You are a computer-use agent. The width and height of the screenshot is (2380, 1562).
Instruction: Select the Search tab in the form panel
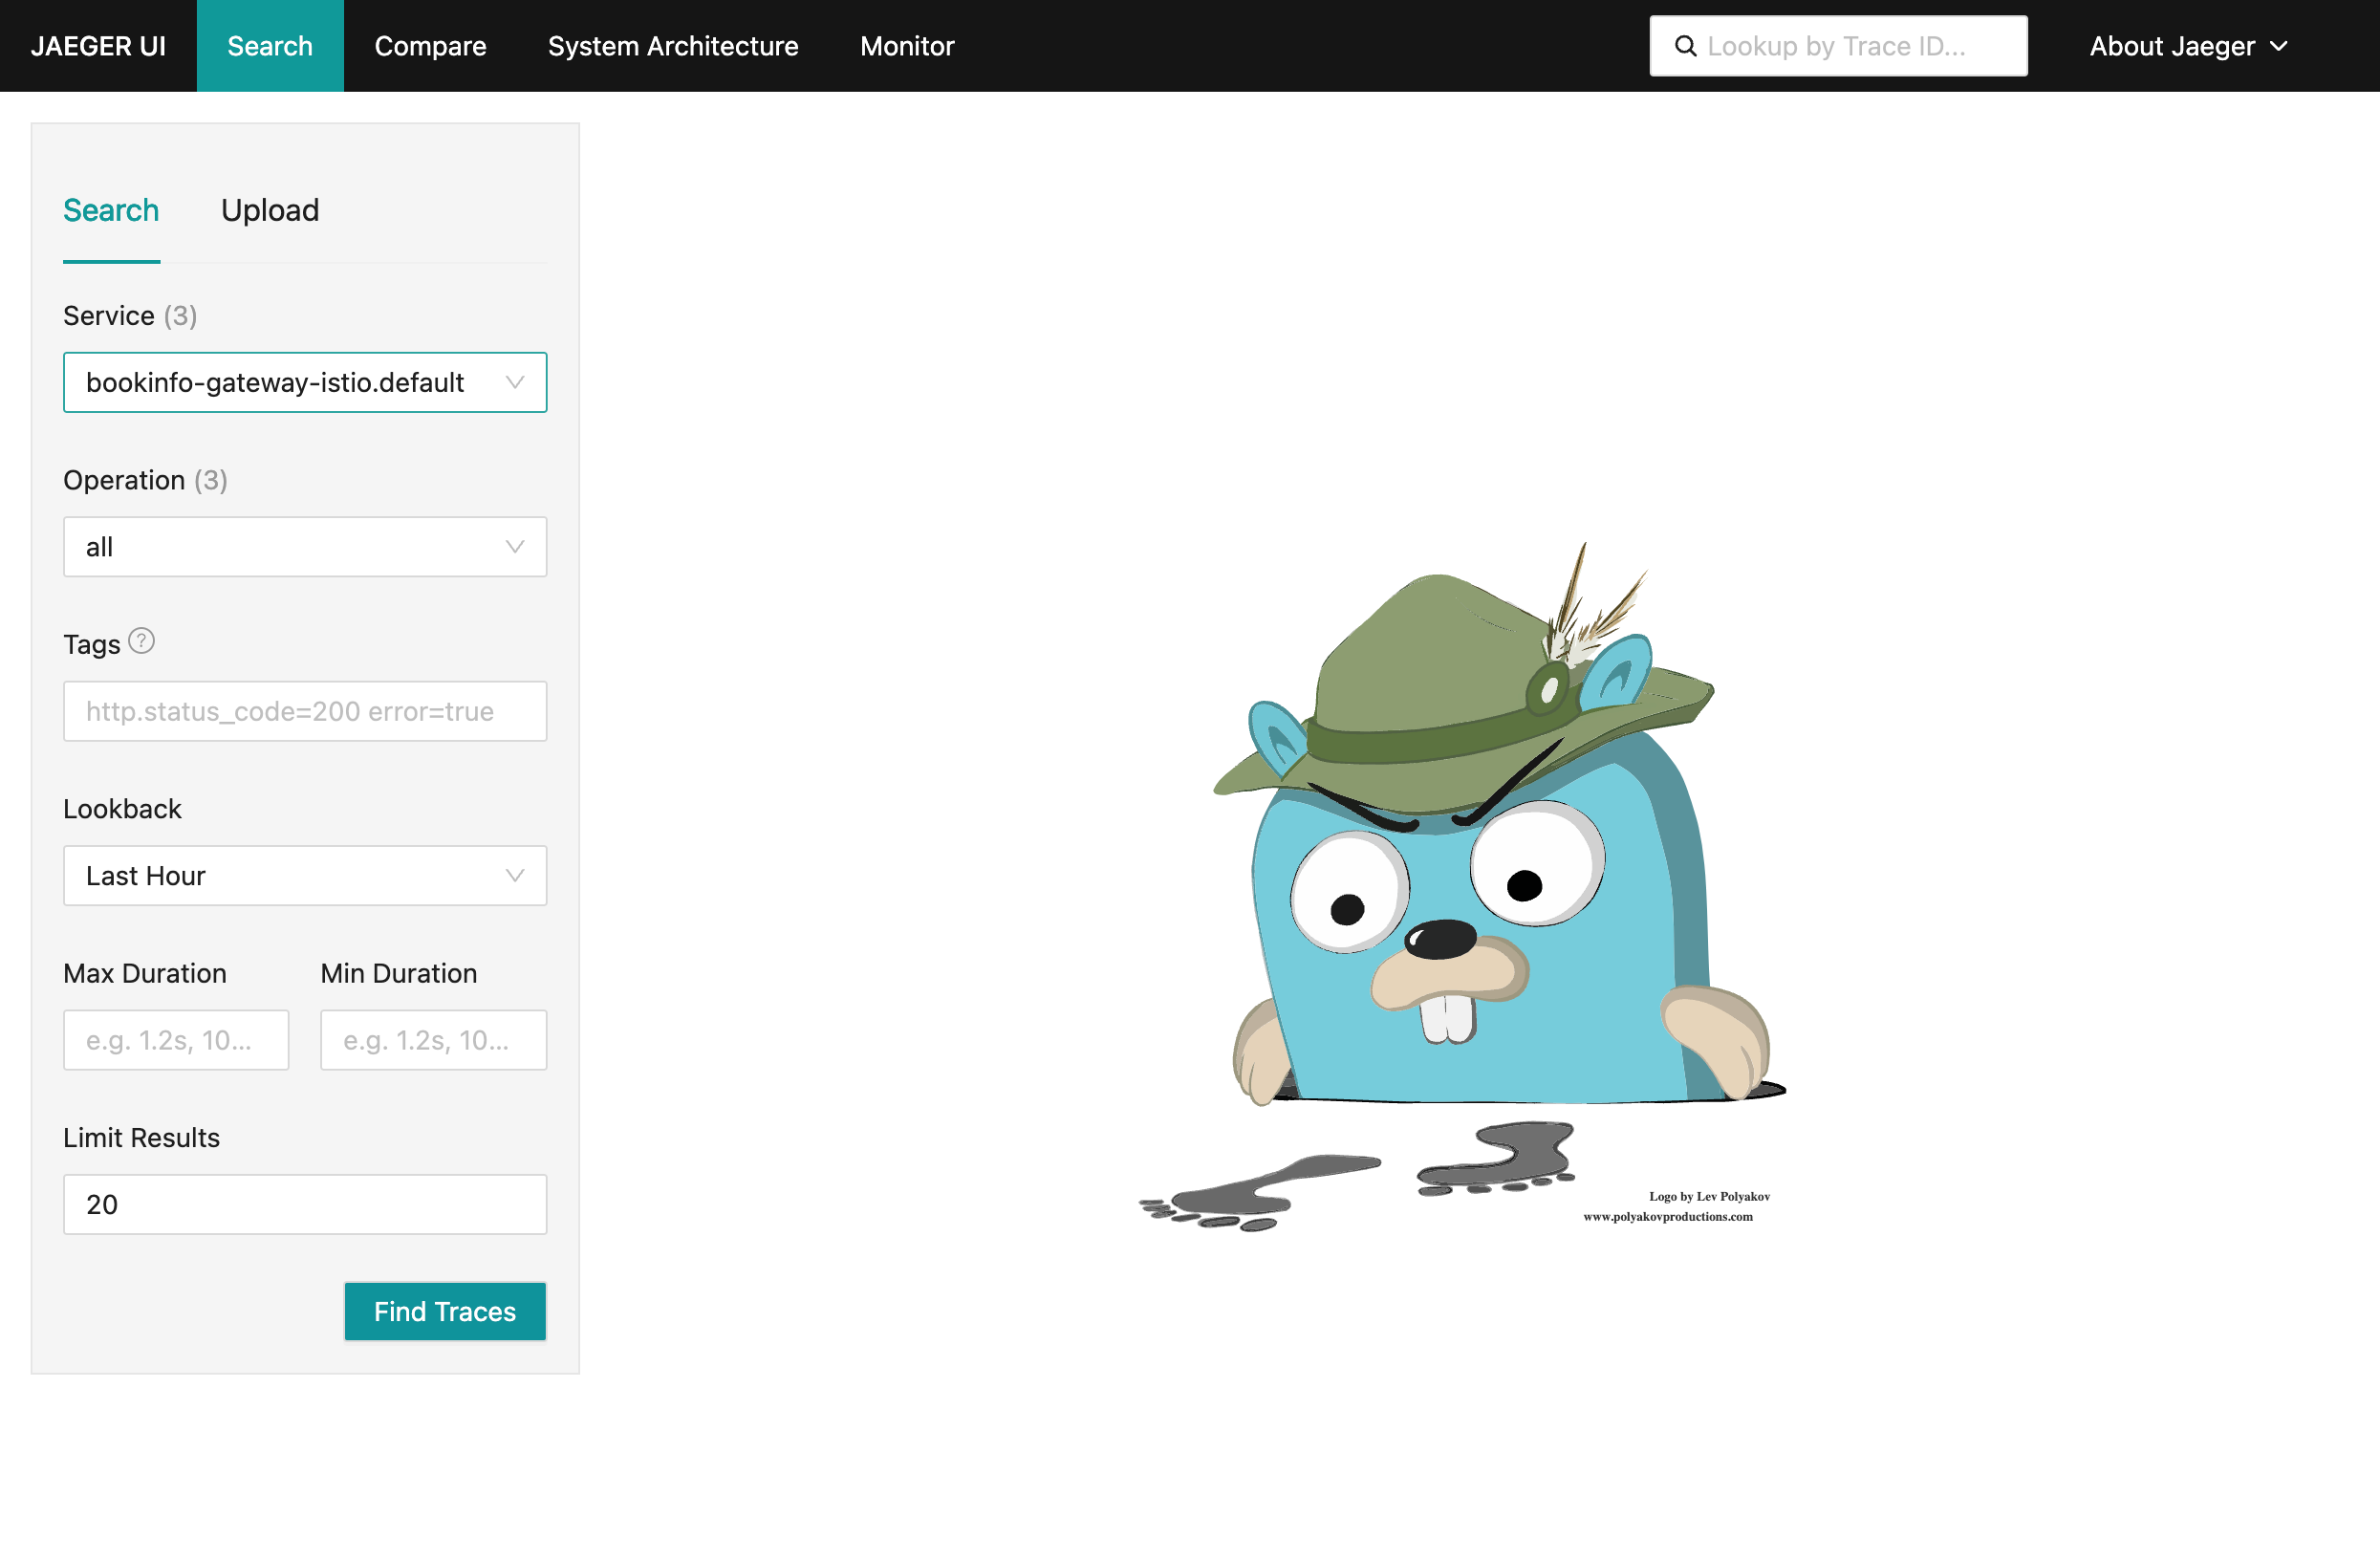111,210
